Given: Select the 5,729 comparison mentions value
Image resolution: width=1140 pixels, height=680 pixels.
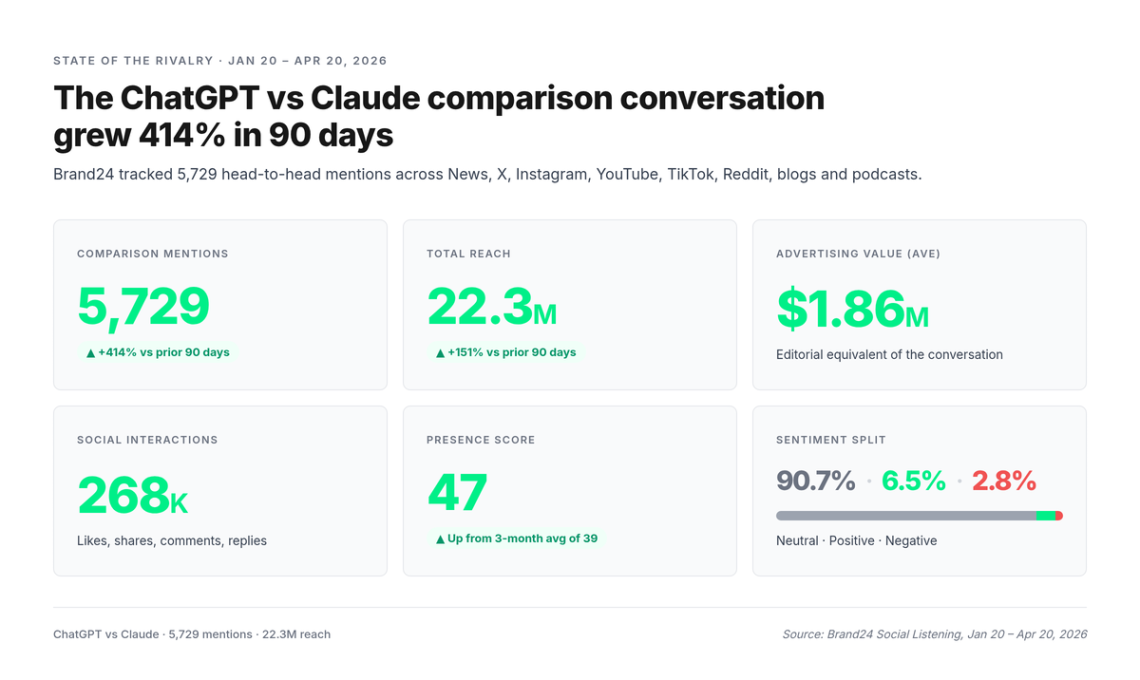Looking at the screenshot, I should click(143, 307).
